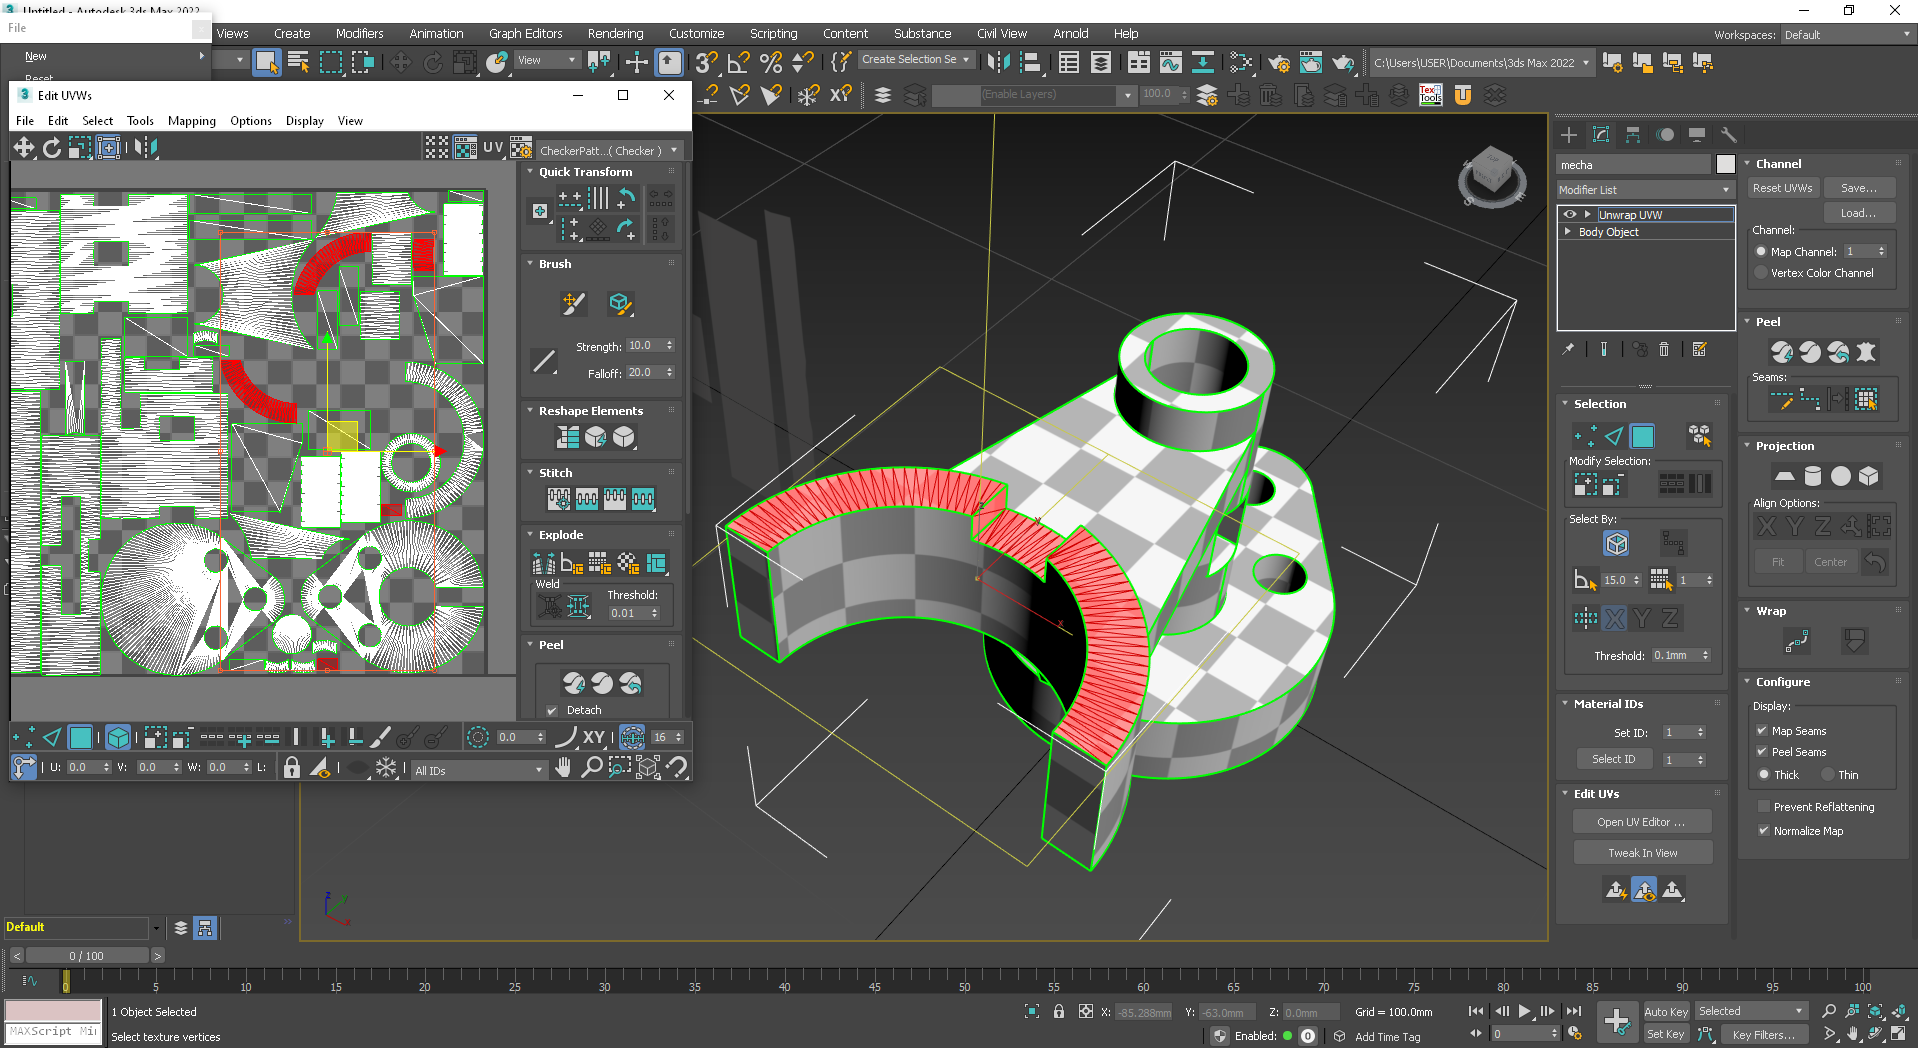The image size is (1918, 1048).
Task: Disable the Normalize Map checkbox
Action: pyautogui.click(x=1764, y=830)
